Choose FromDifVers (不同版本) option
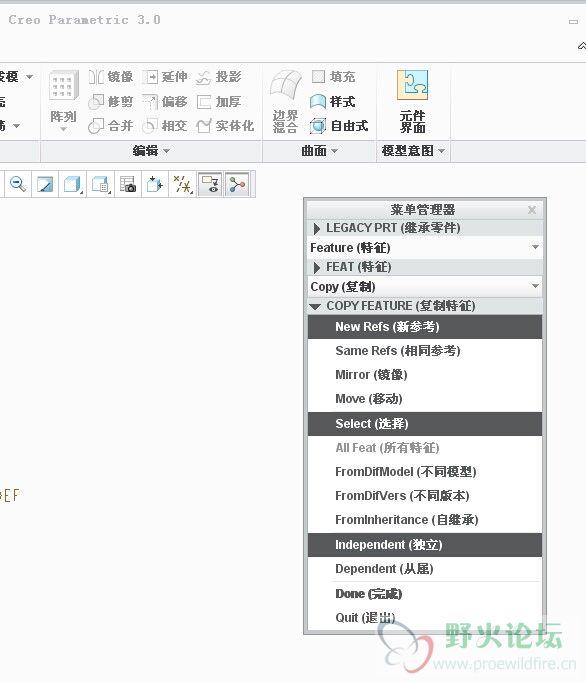 coord(425,496)
